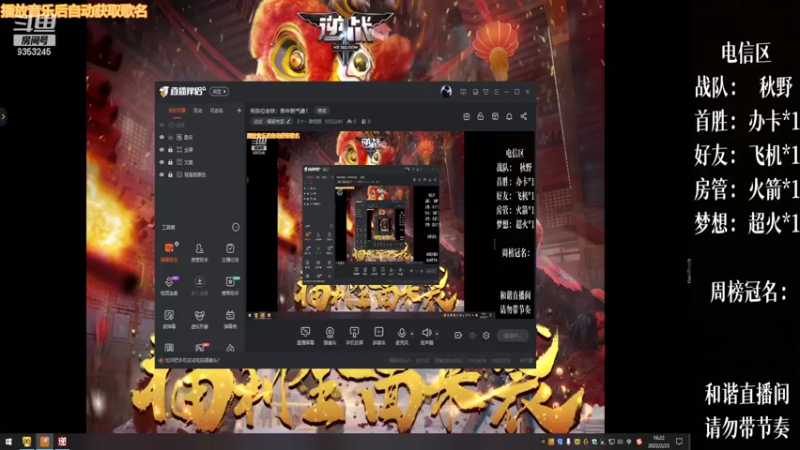
Task: Expand the left edge side panel arrow
Action: 3,116
